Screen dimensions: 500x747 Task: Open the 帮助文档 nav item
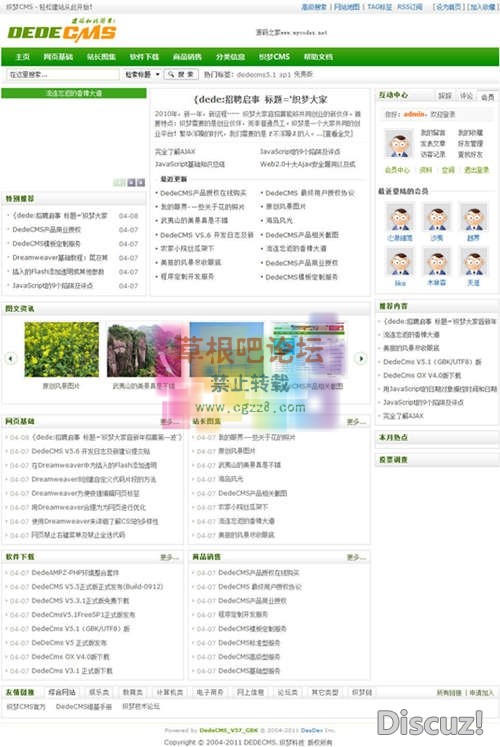[318, 57]
